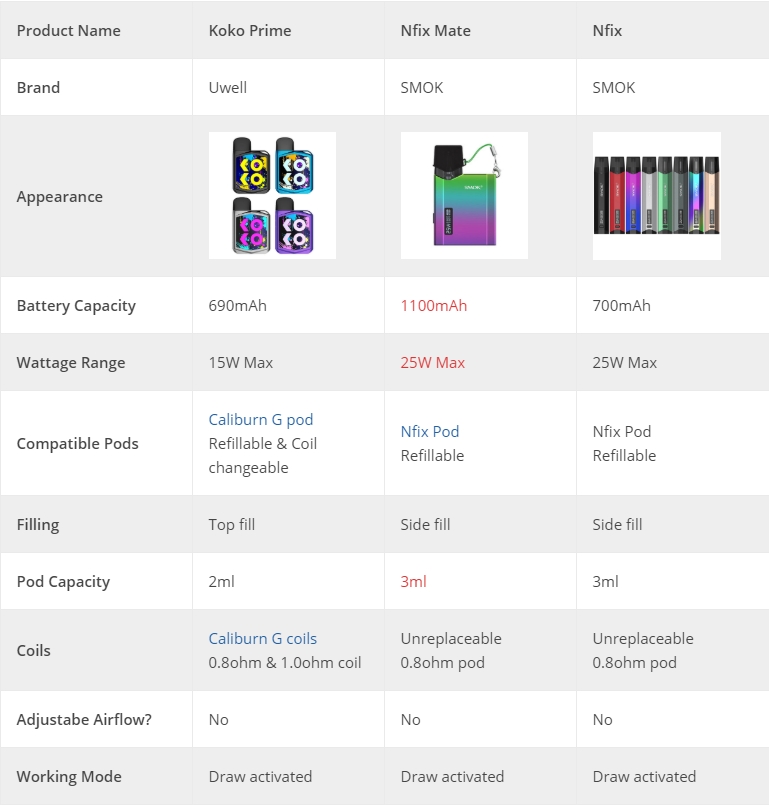
Task: Click the Nfix color lineup image
Action: 657,196
